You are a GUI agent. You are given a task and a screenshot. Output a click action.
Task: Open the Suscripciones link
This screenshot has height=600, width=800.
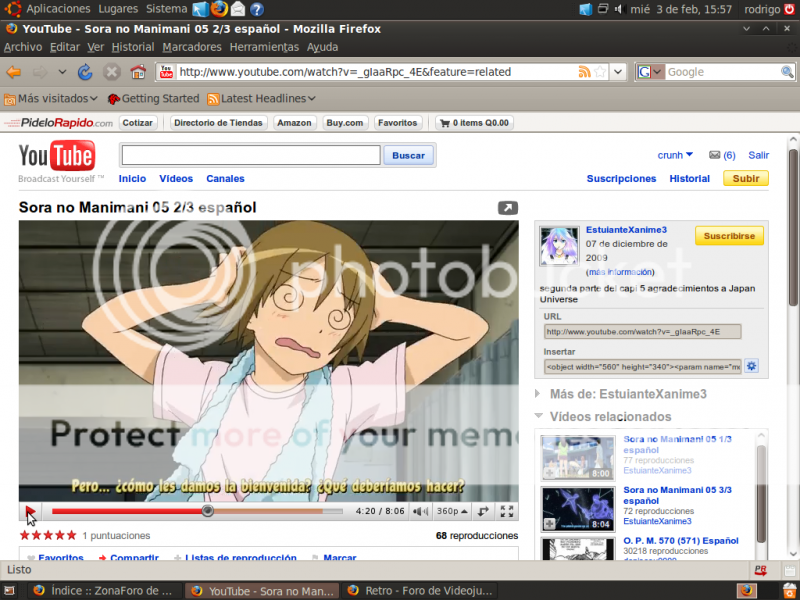621,179
